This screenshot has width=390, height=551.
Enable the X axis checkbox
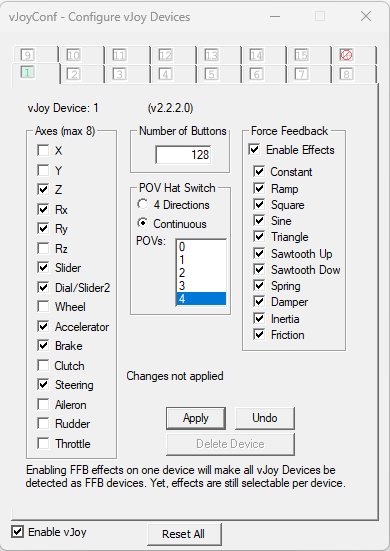pyautogui.click(x=43, y=150)
